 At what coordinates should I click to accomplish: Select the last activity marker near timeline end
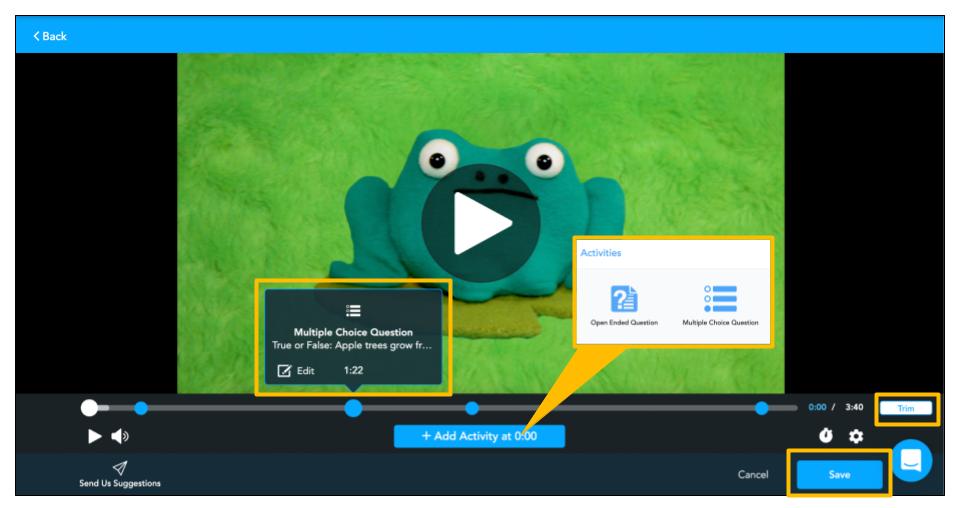tap(762, 408)
